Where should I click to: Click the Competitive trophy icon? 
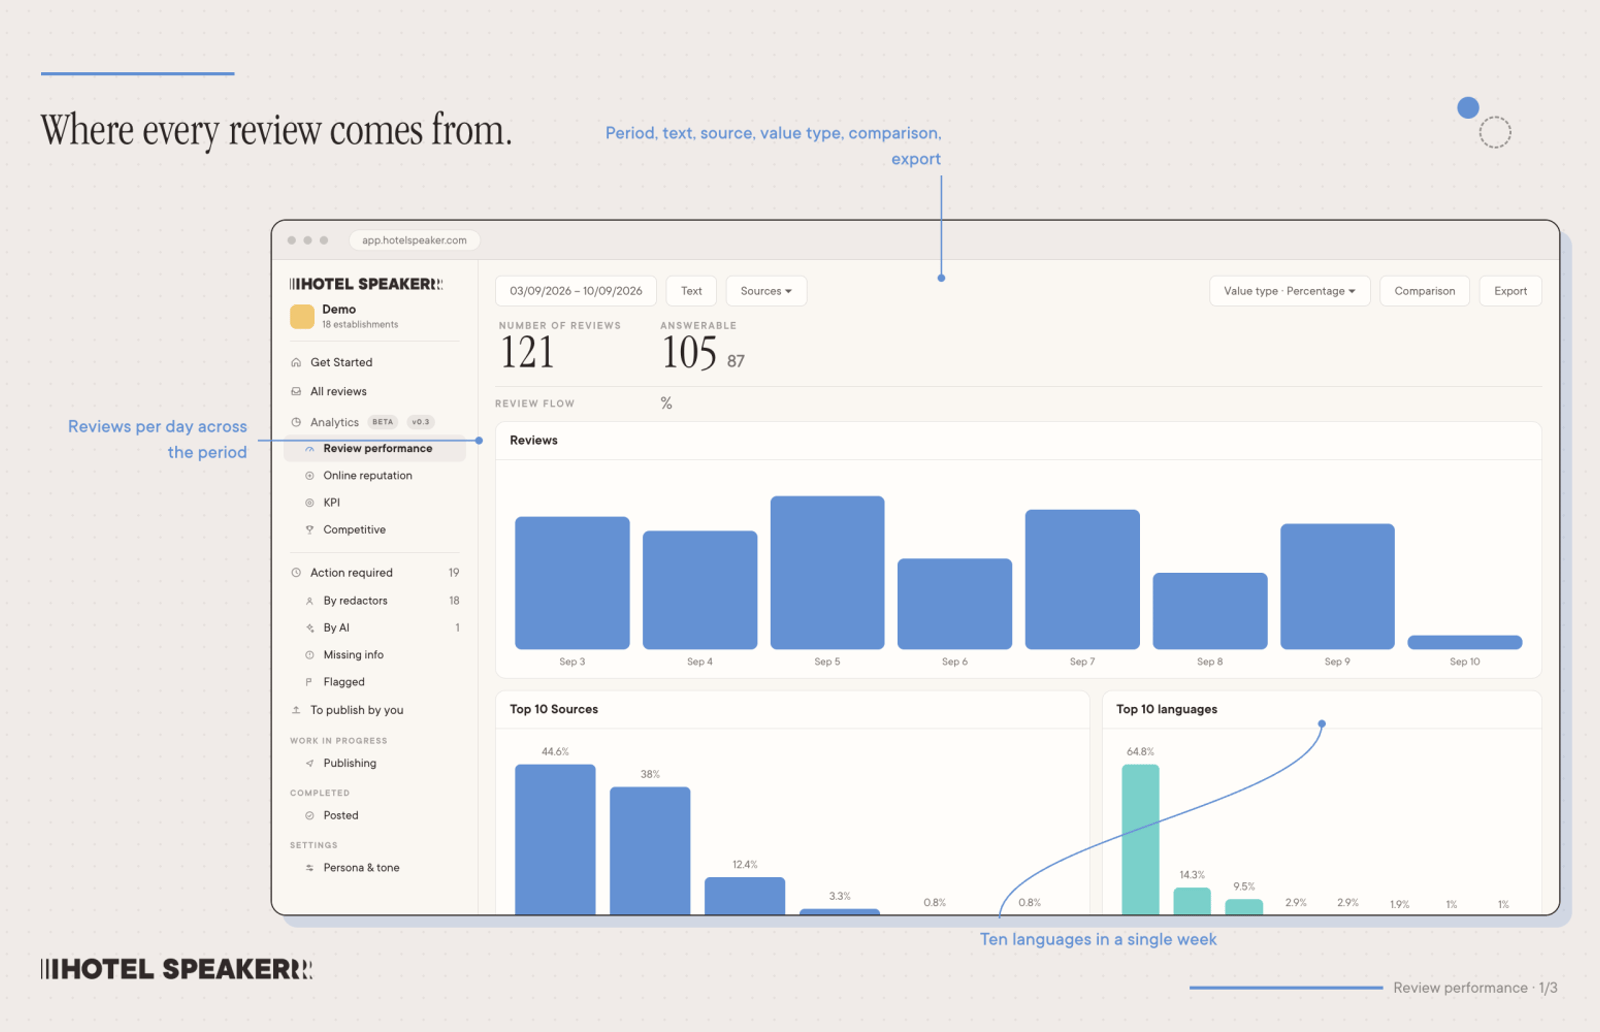pyautogui.click(x=310, y=530)
